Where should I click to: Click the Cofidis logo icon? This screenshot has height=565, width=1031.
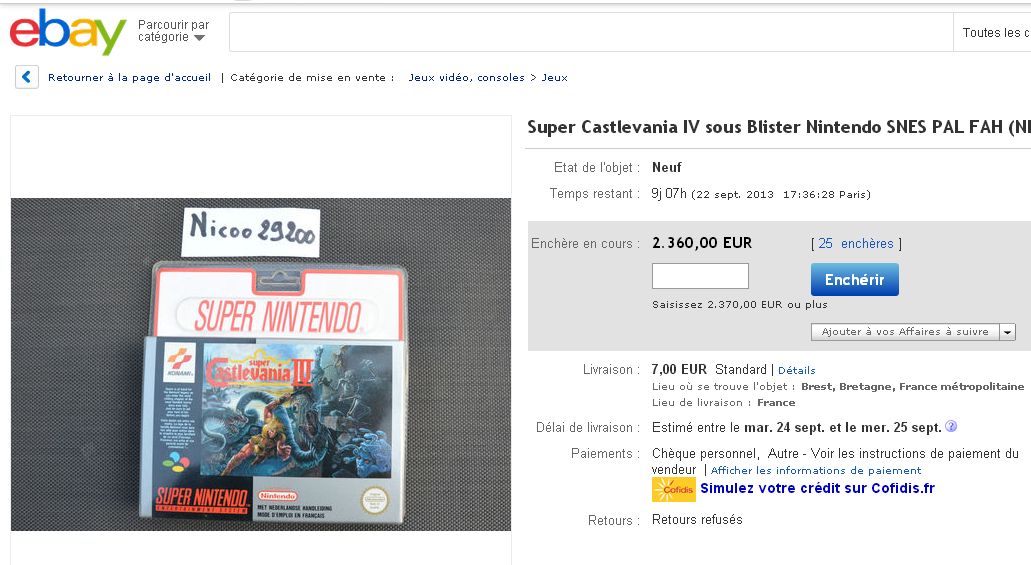673,489
